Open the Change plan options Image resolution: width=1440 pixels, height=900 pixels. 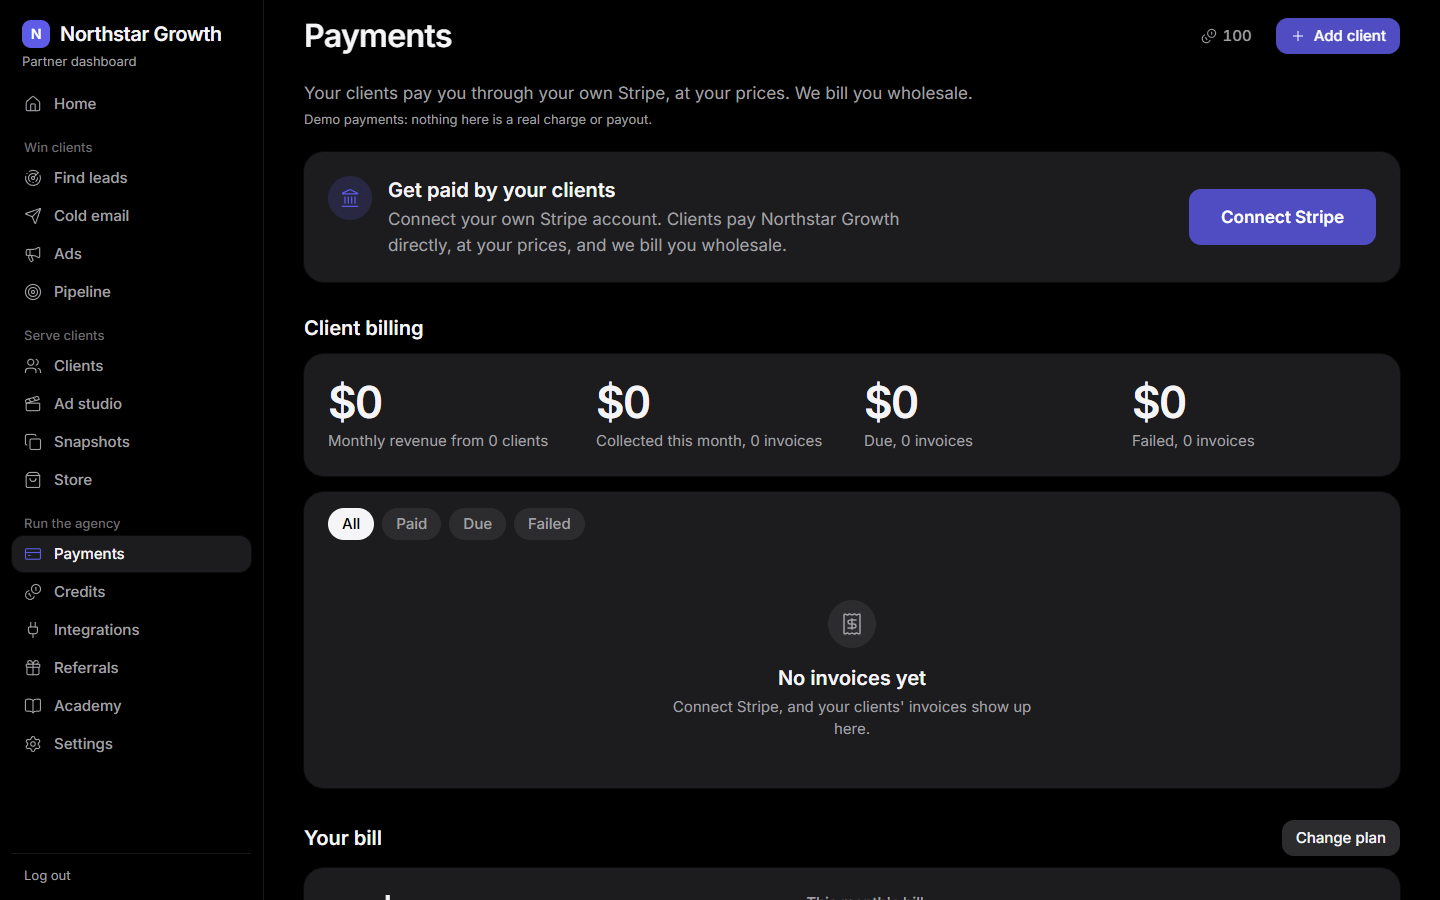pos(1341,838)
